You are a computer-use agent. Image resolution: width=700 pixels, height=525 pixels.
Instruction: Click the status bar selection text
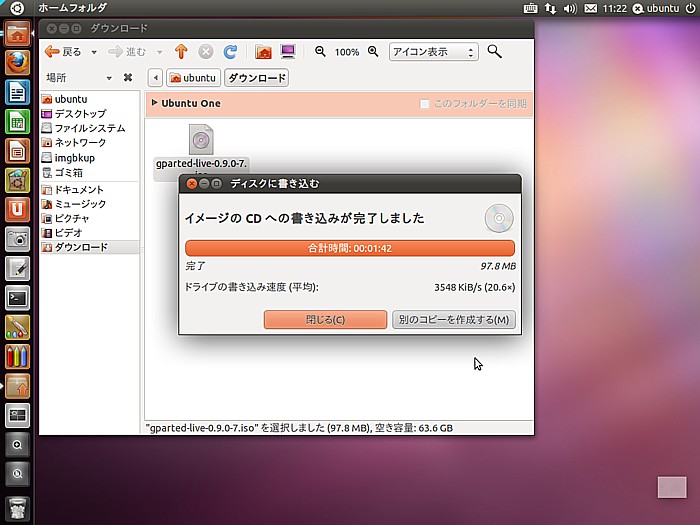(299, 428)
